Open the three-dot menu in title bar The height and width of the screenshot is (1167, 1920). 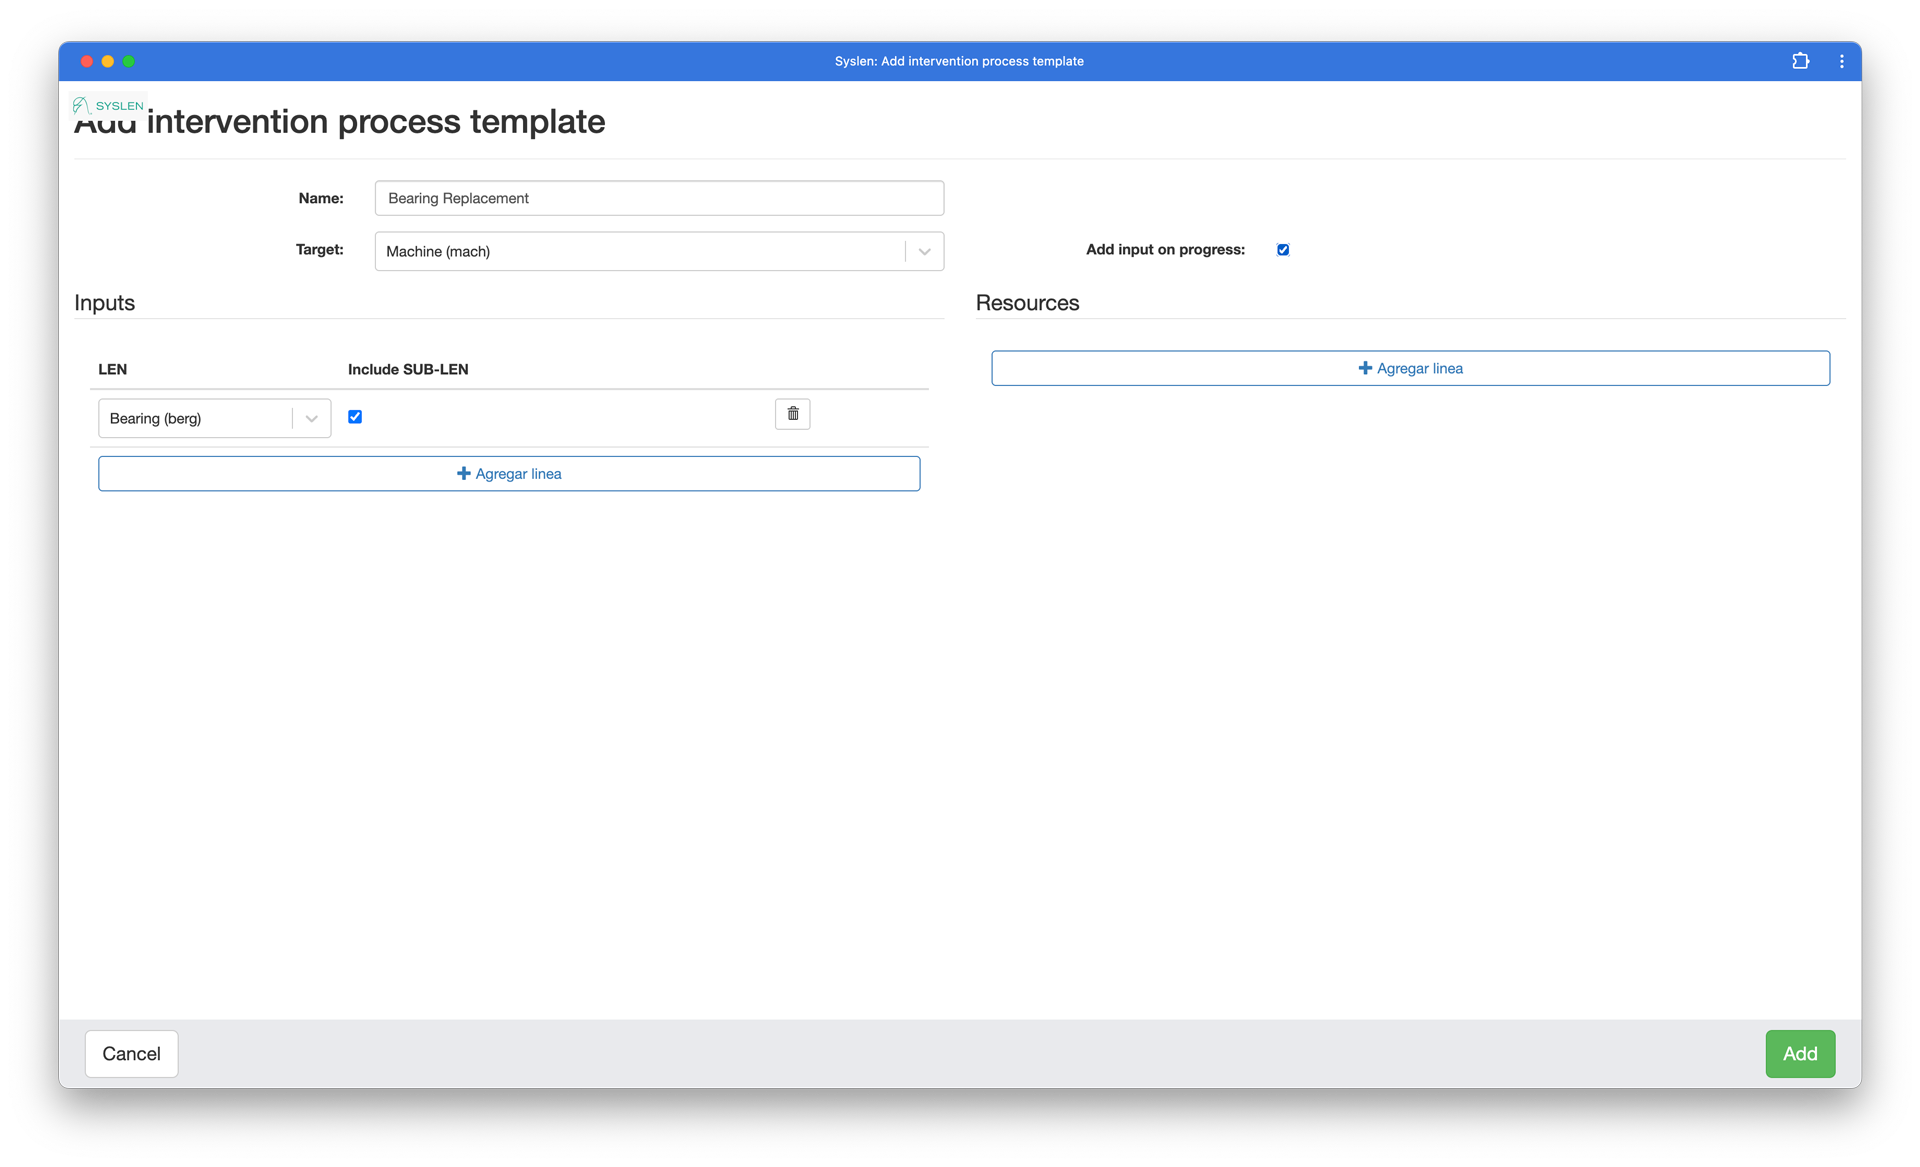coord(1841,61)
